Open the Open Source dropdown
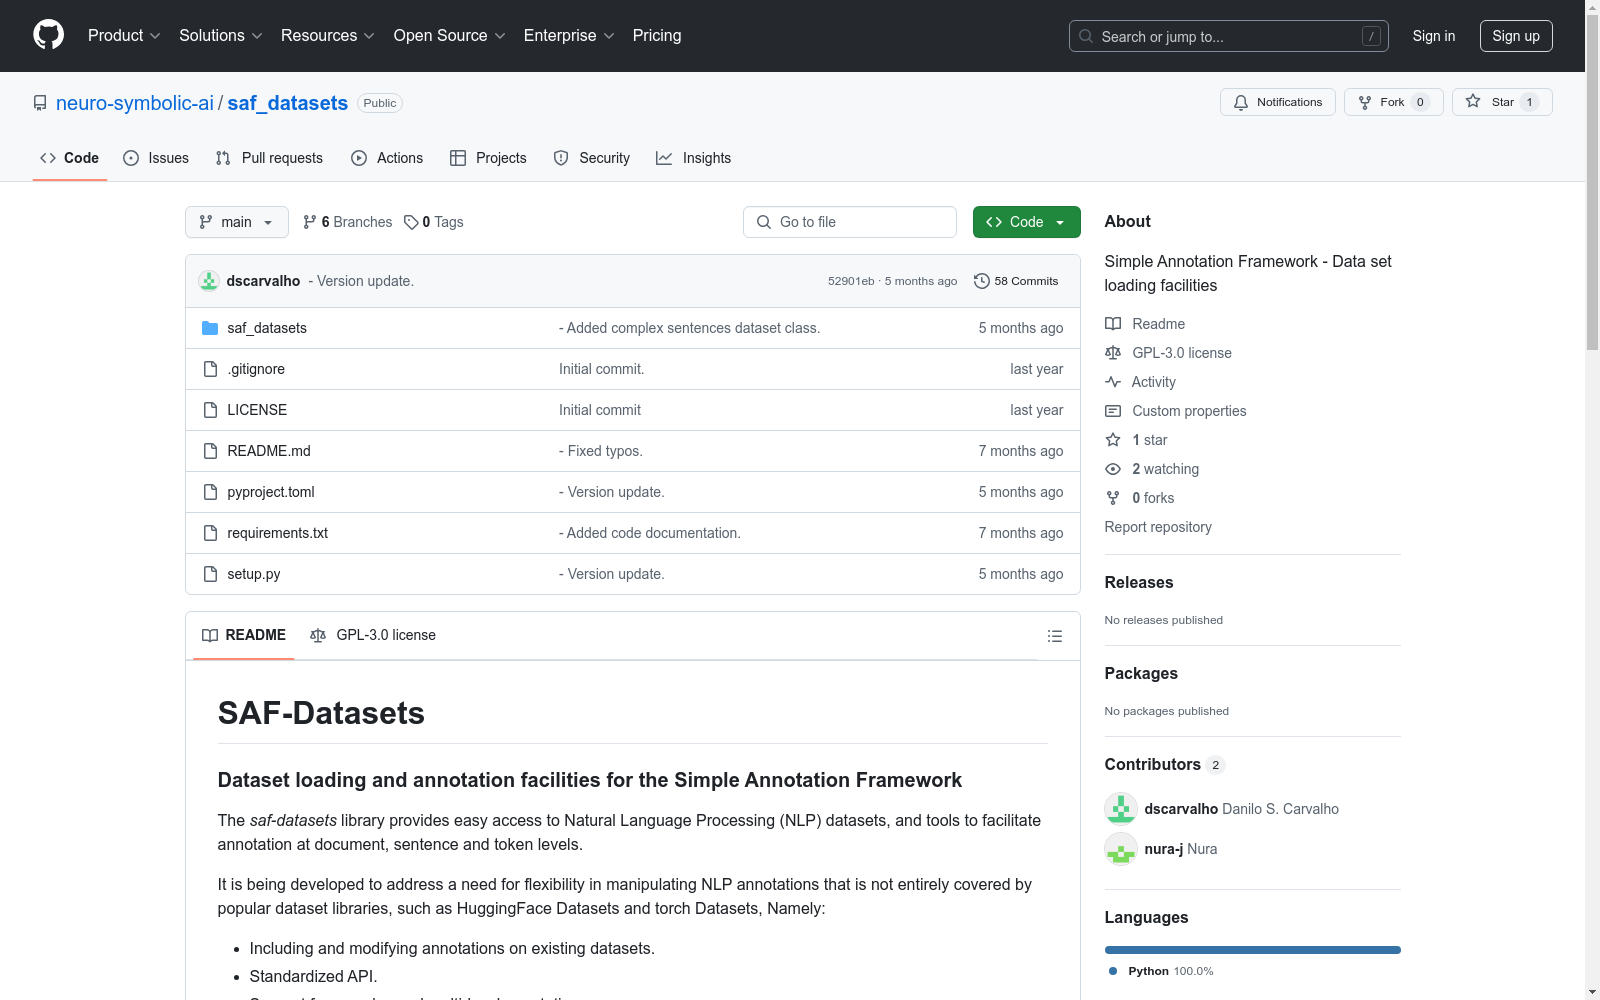Image resolution: width=1600 pixels, height=1000 pixels. click(450, 36)
